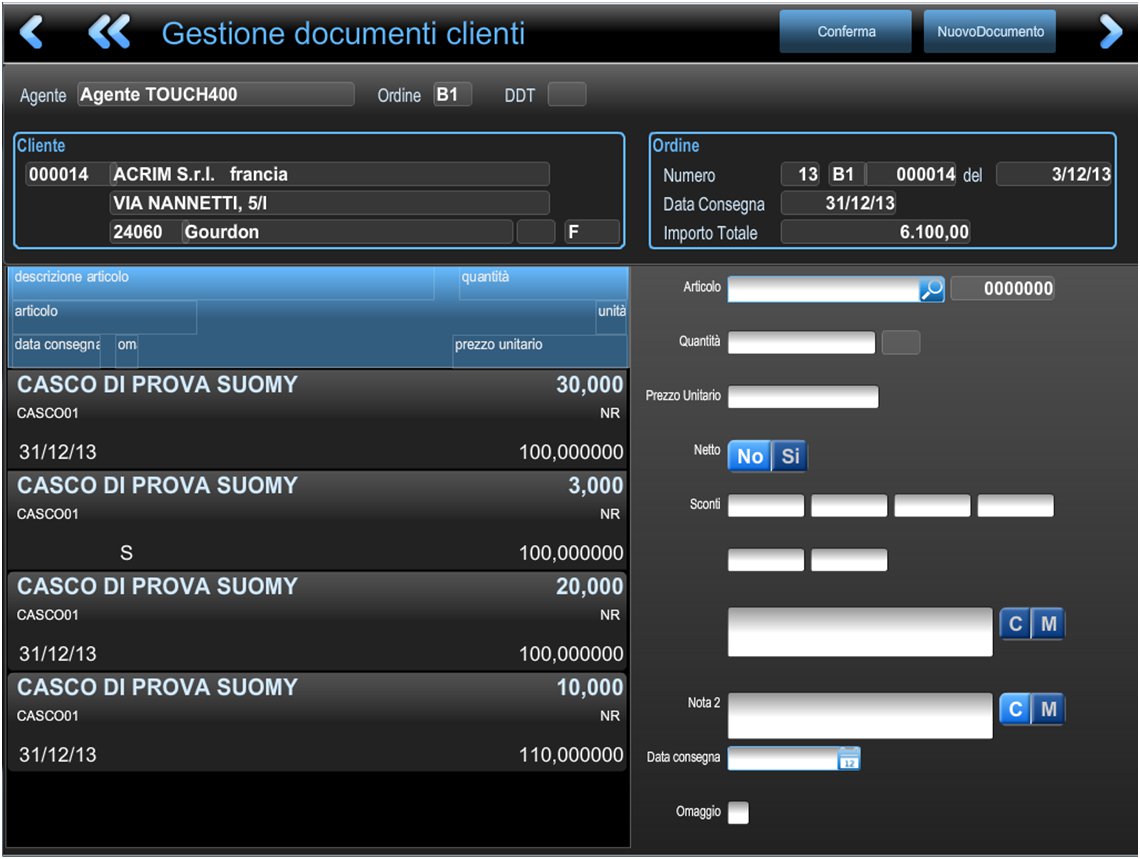
Task: Click the fourth Sconti field on the top row
Action: [1016, 506]
